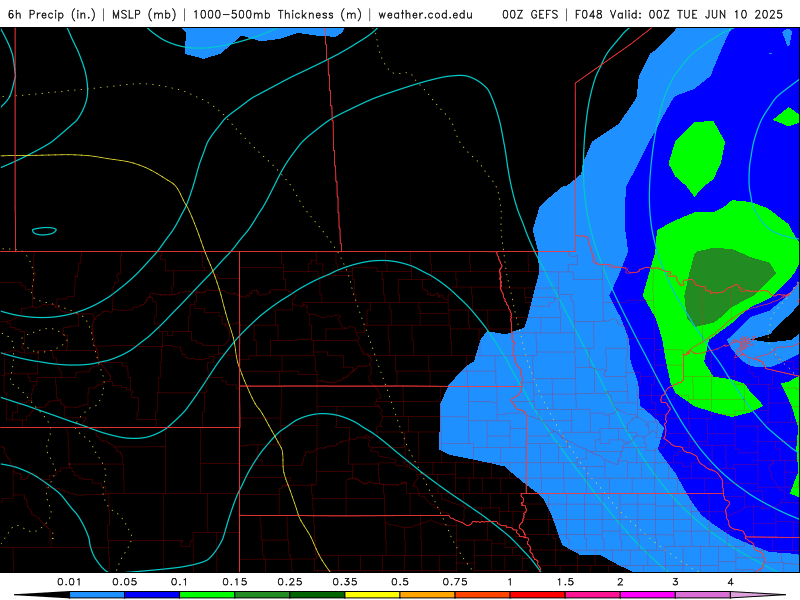Click the '1000-500mb Thickness (m)' label
800x600 pixels.
pos(277,14)
